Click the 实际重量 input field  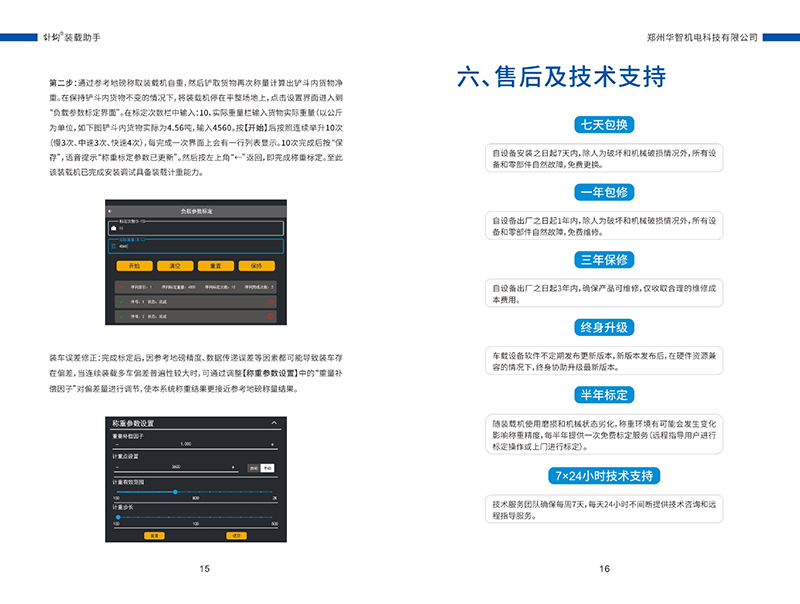196,246
